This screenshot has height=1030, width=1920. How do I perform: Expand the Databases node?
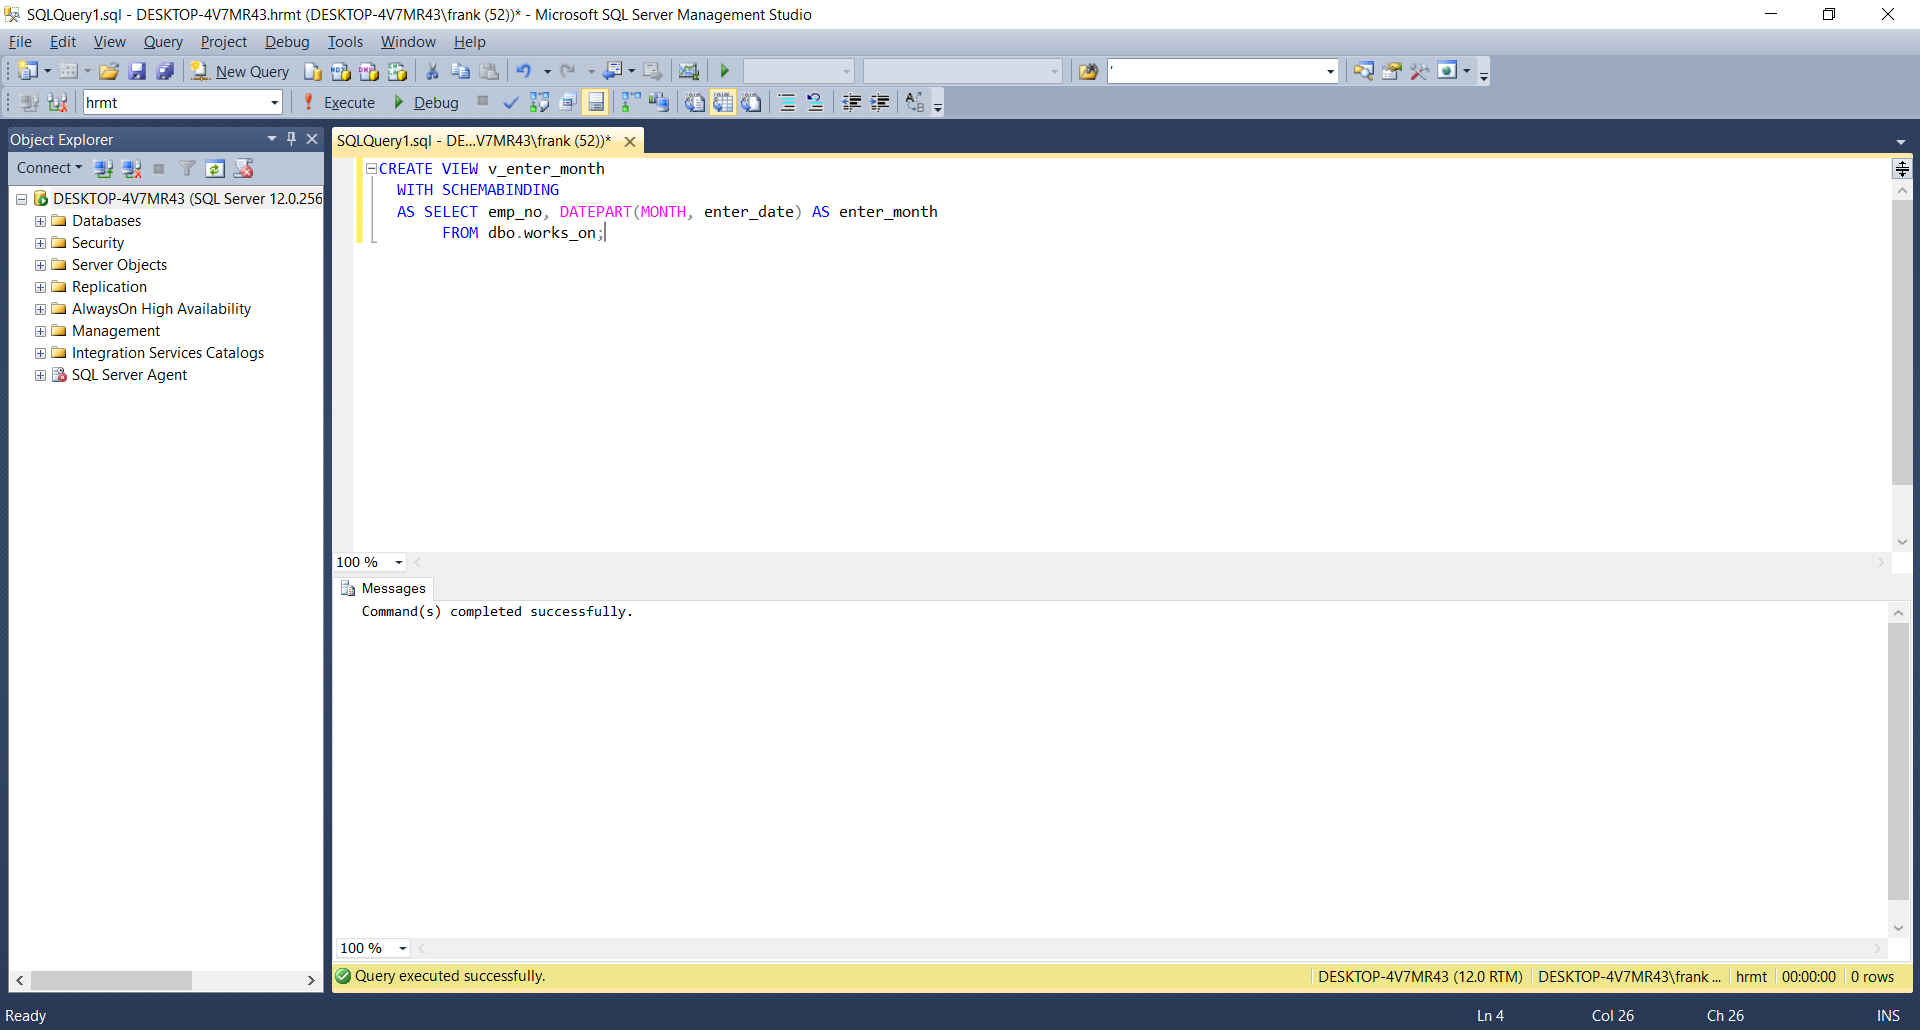tap(40, 221)
